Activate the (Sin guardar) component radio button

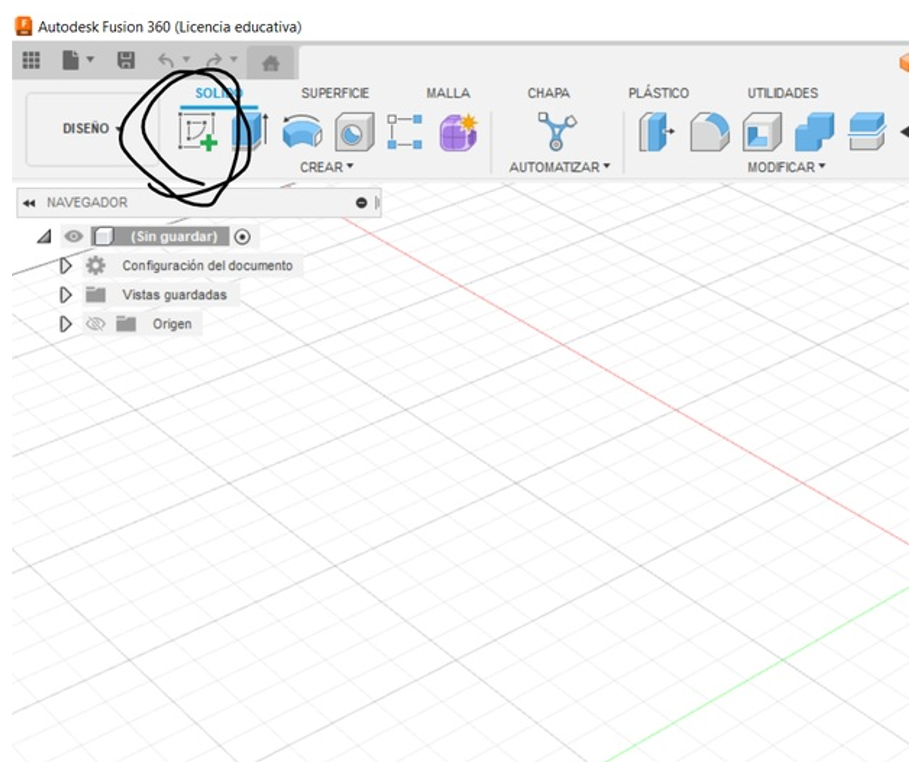pyautogui.click(x=242, y=237)
